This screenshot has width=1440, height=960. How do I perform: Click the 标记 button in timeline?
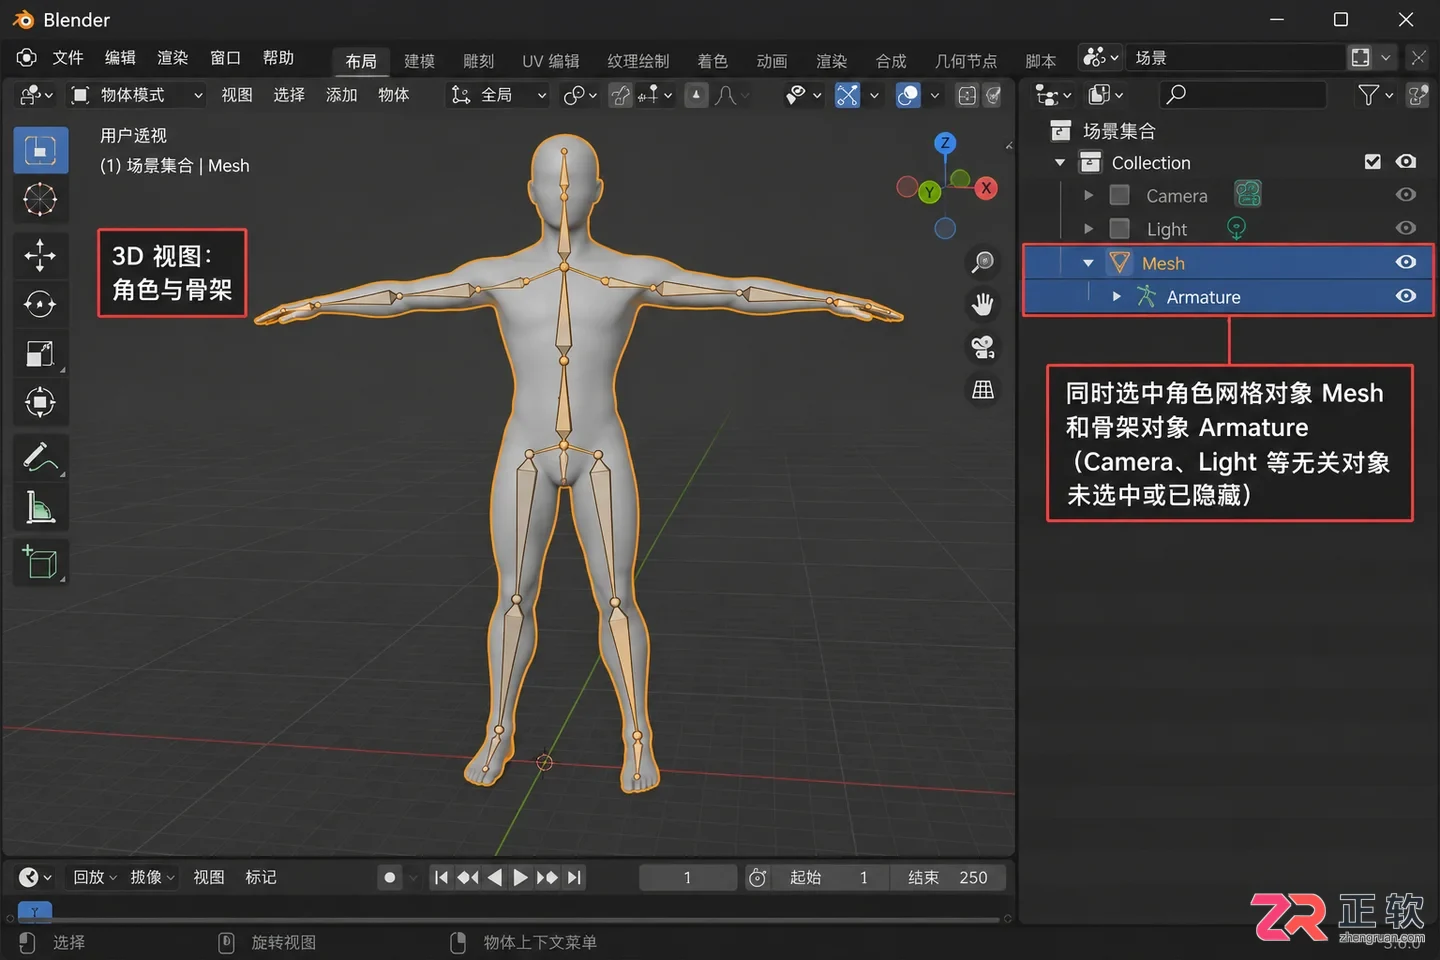tap(261, 877)
